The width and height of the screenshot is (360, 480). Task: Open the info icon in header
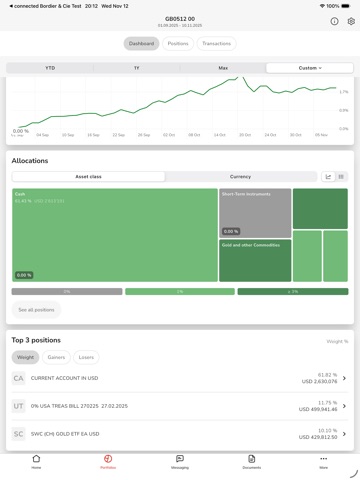click(x=334, y=21)
